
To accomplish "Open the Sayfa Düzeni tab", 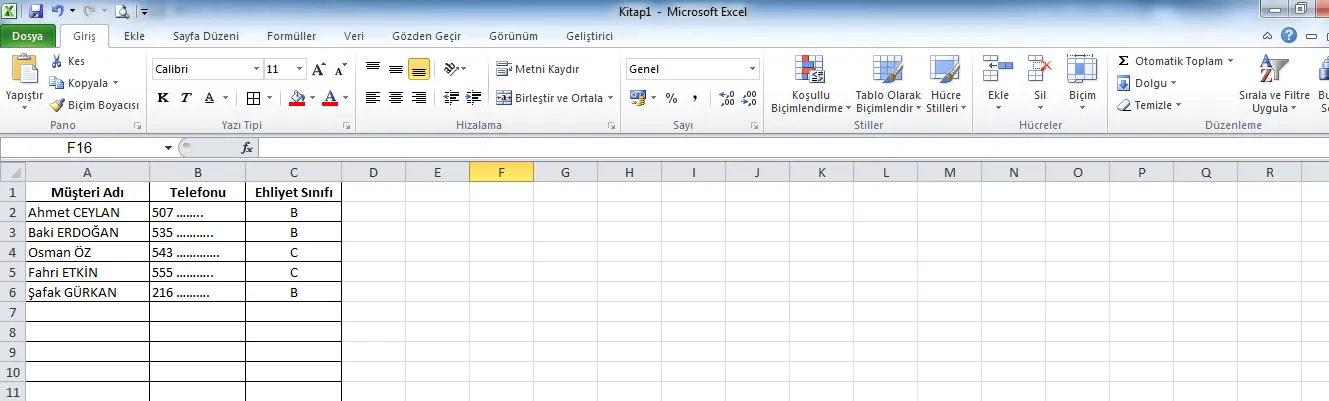I will pos(206,36).
